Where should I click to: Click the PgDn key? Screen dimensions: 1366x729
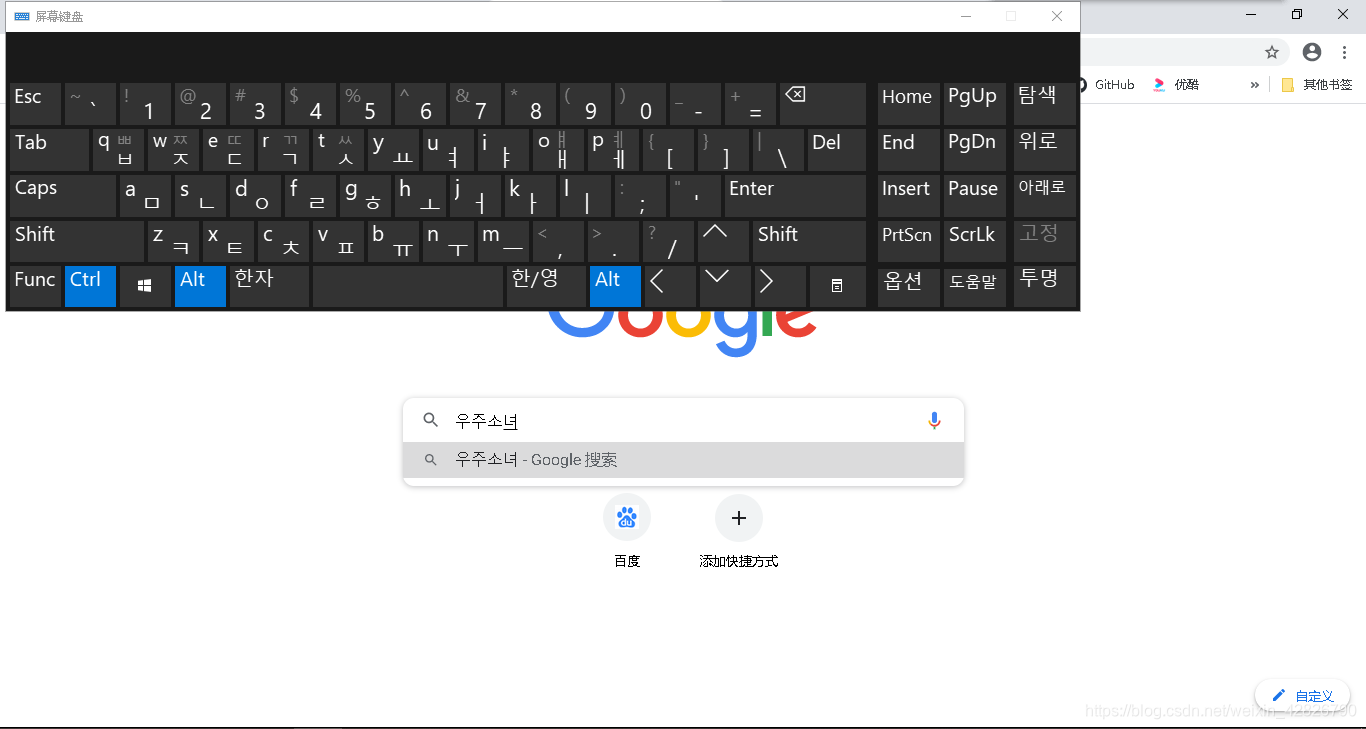[x=974, y=150]
